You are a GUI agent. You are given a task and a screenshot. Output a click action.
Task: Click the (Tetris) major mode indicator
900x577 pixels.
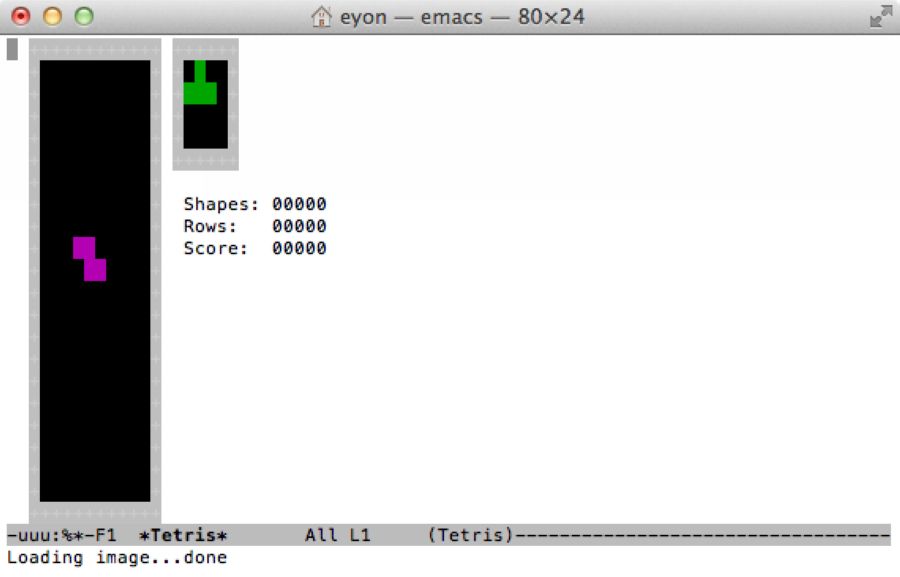(470, 535)
